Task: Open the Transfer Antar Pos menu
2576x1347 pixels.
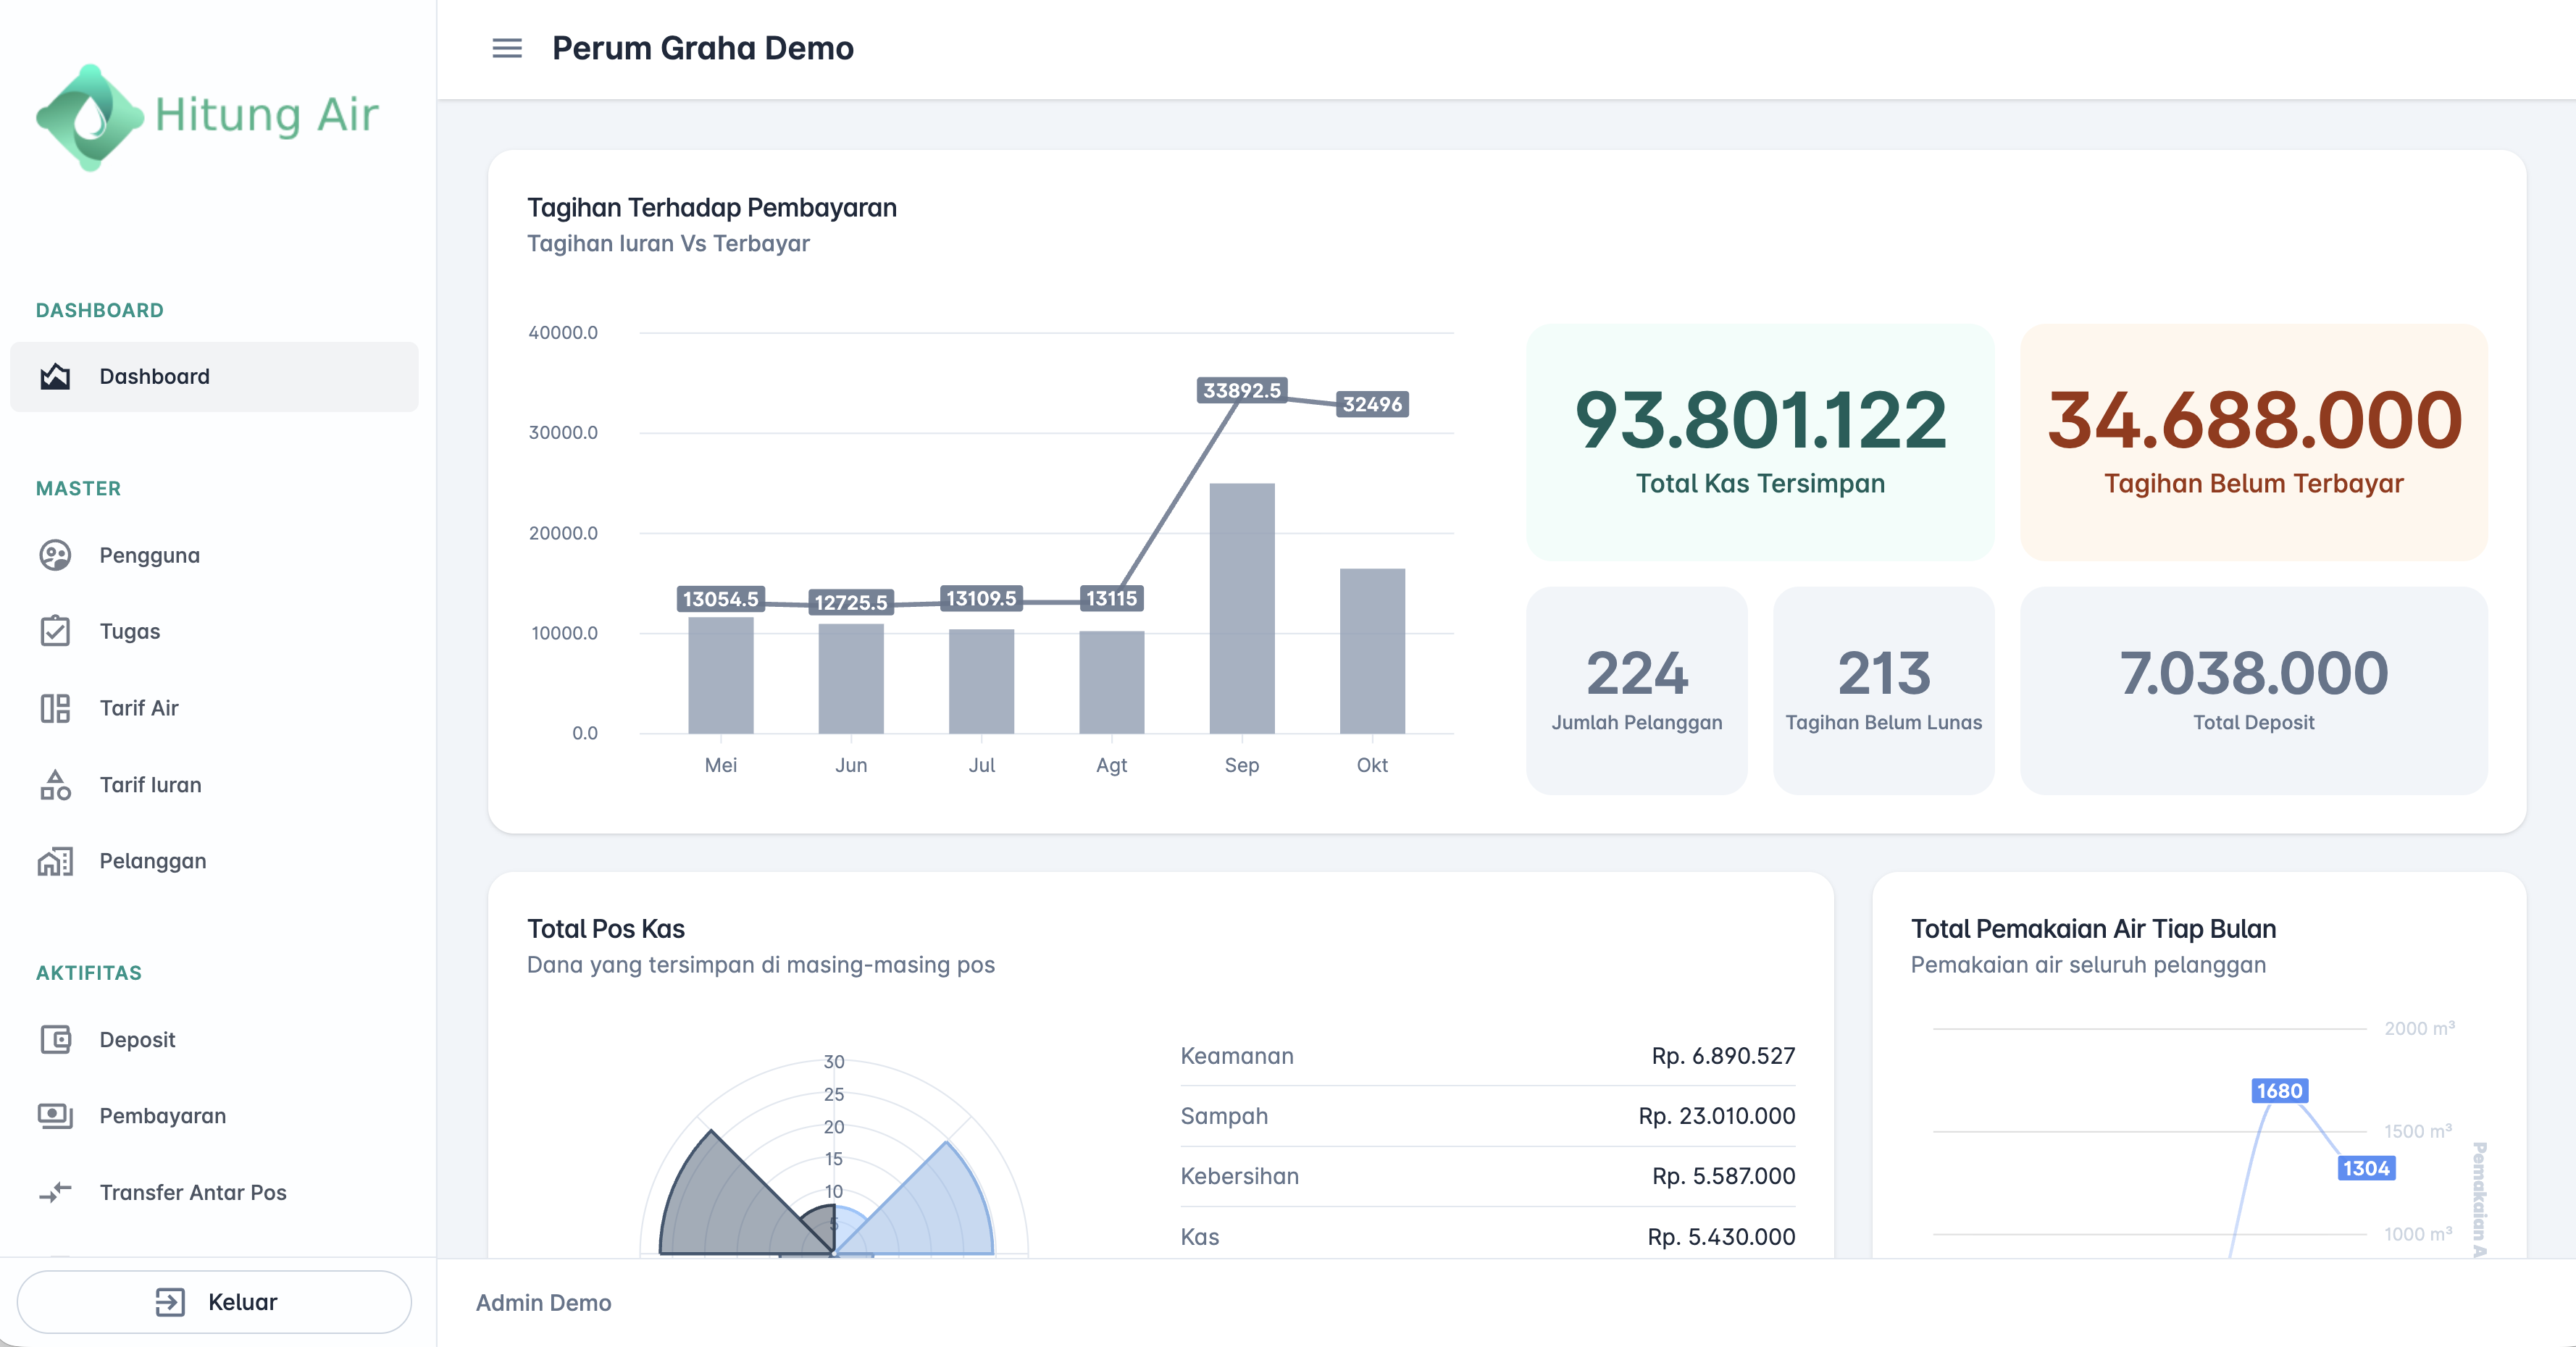Action: (193, 1192)
